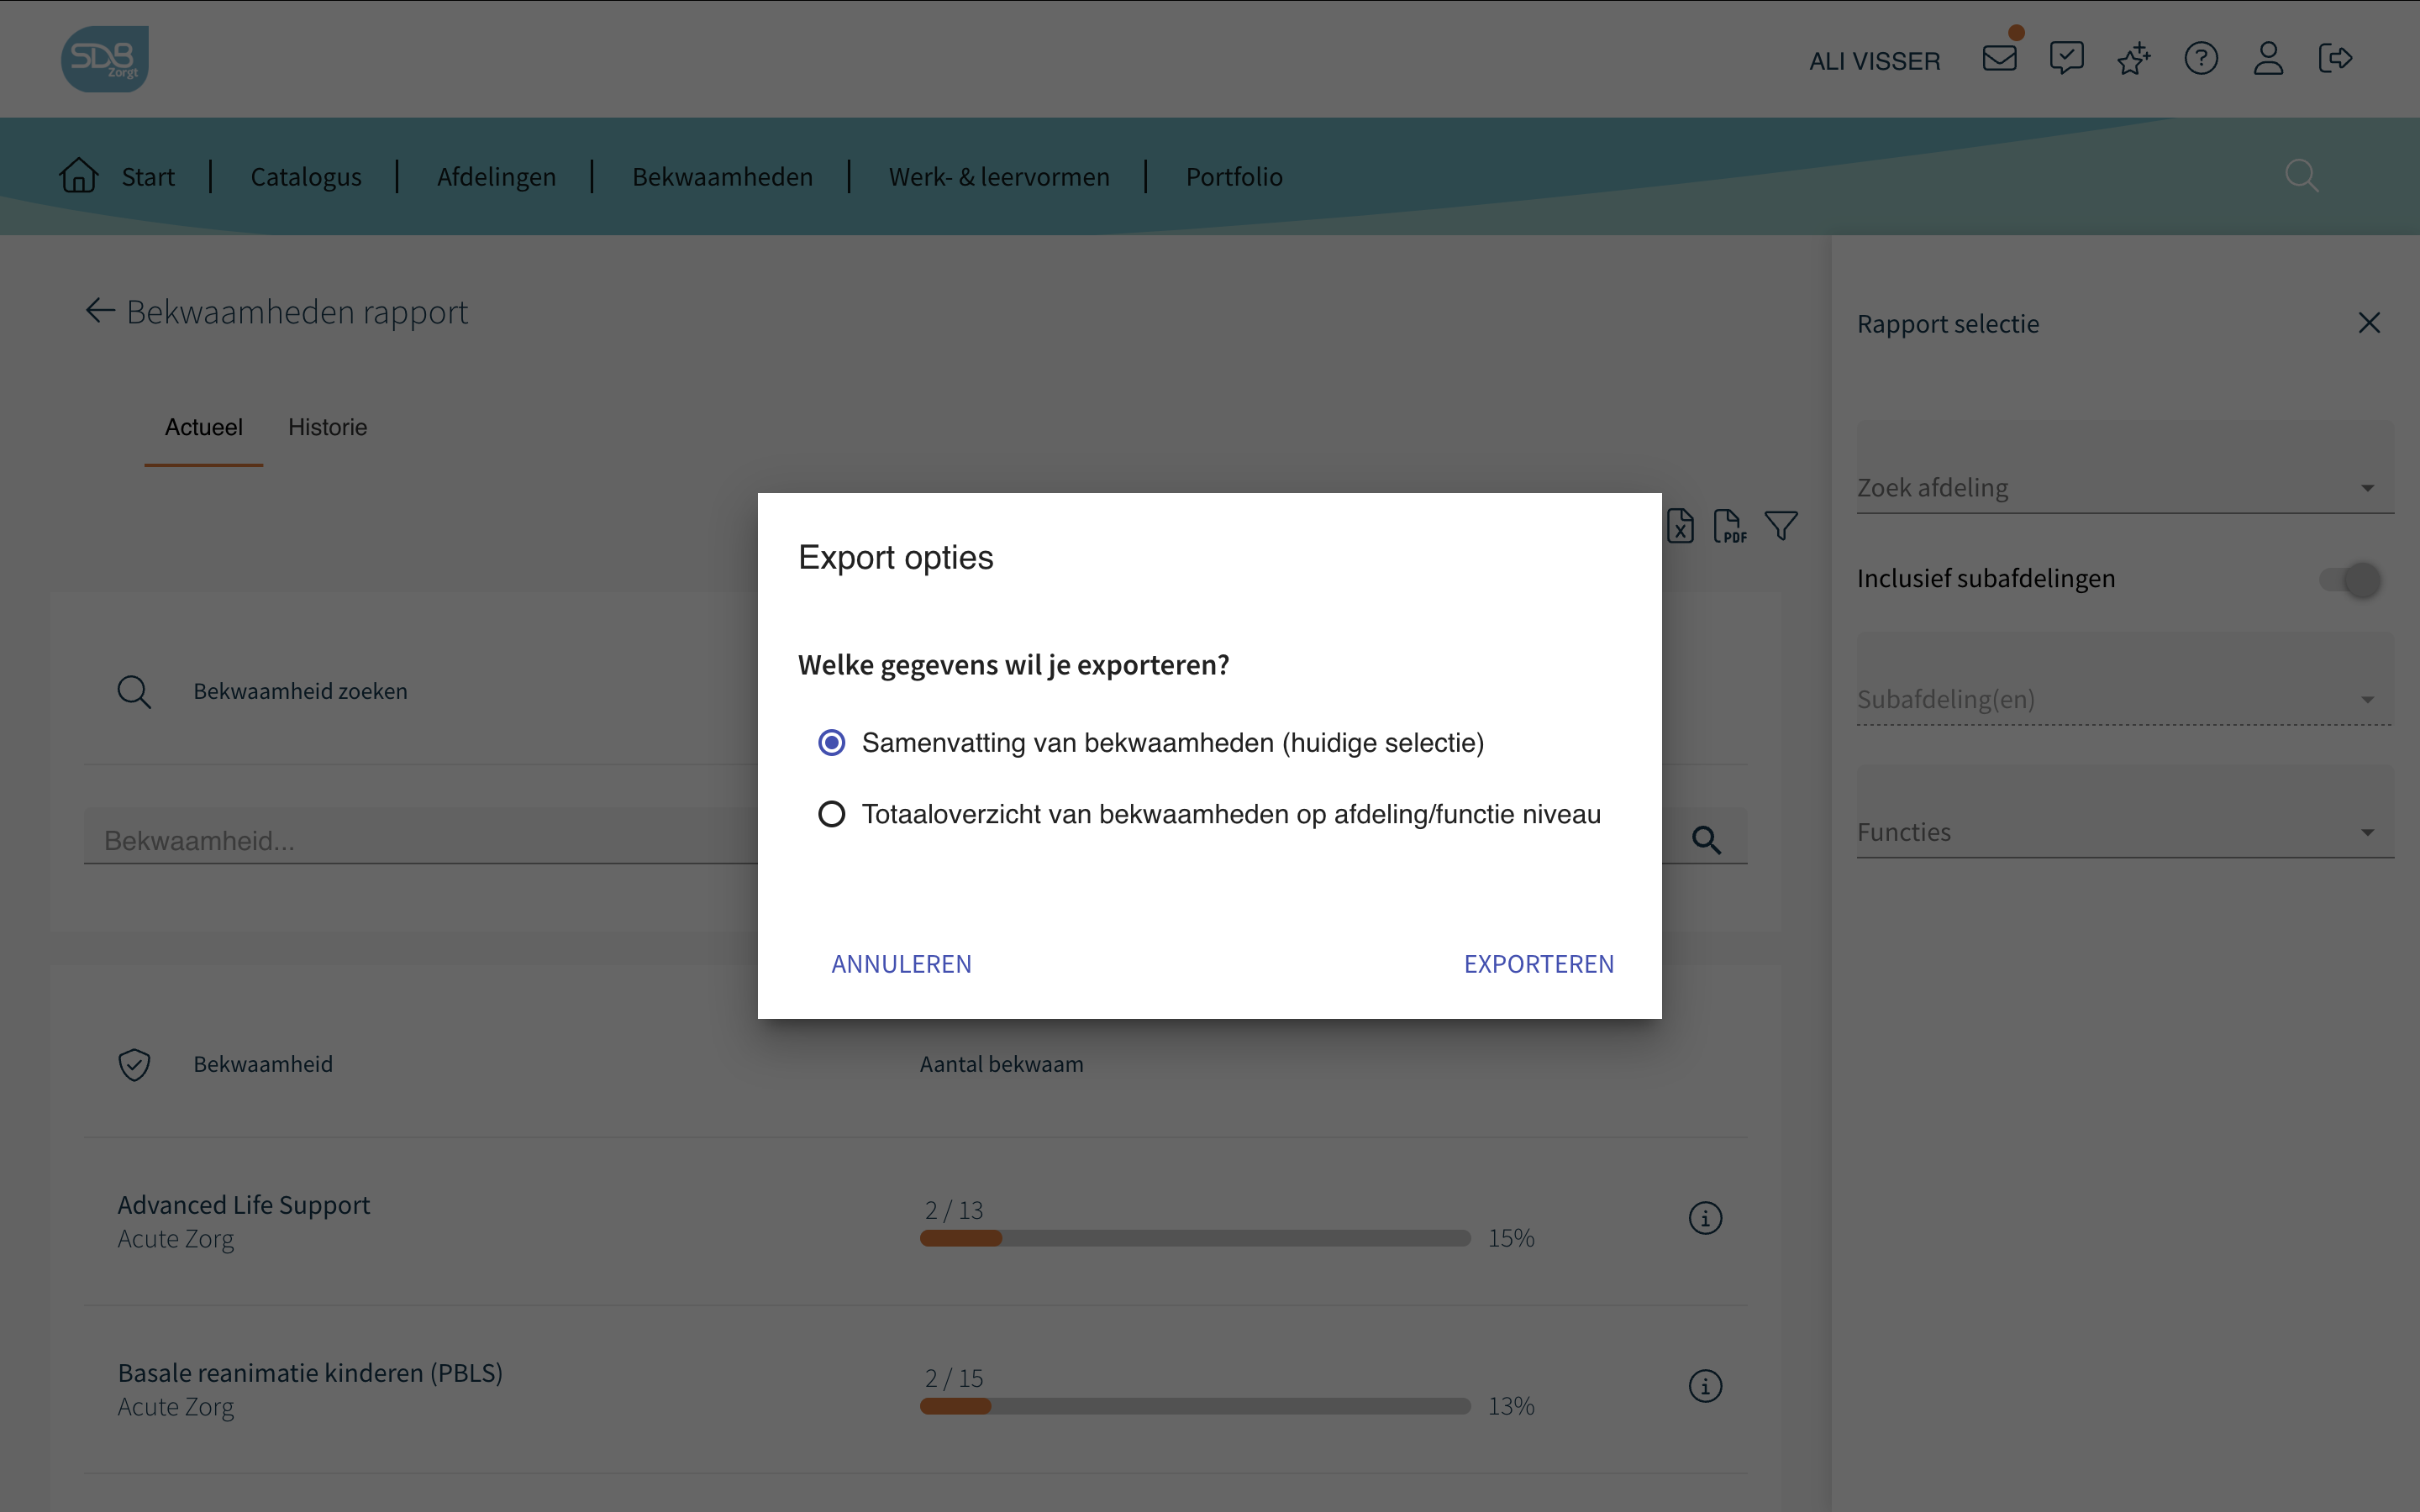The height and width of the screenshot is (1512, 2420).
Task: Go to Afdelingen in navigation
Action: pos(496,177)
